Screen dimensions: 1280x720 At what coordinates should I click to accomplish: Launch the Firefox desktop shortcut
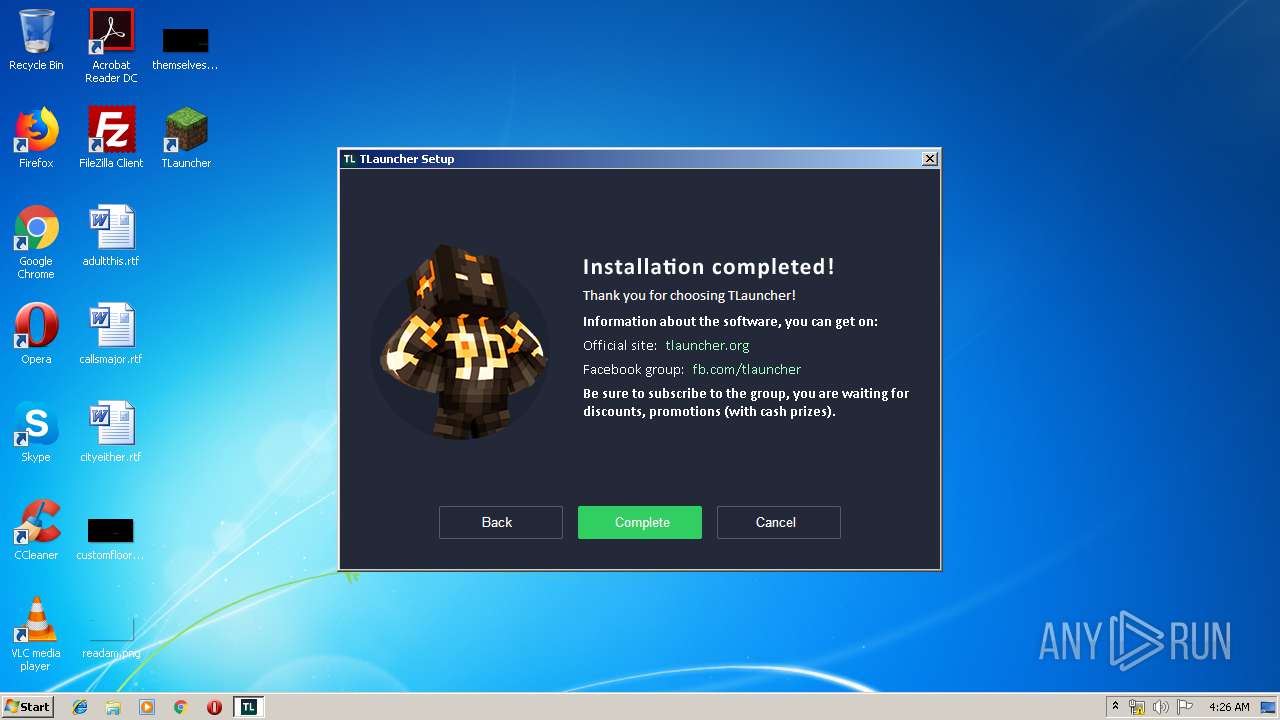36,137
